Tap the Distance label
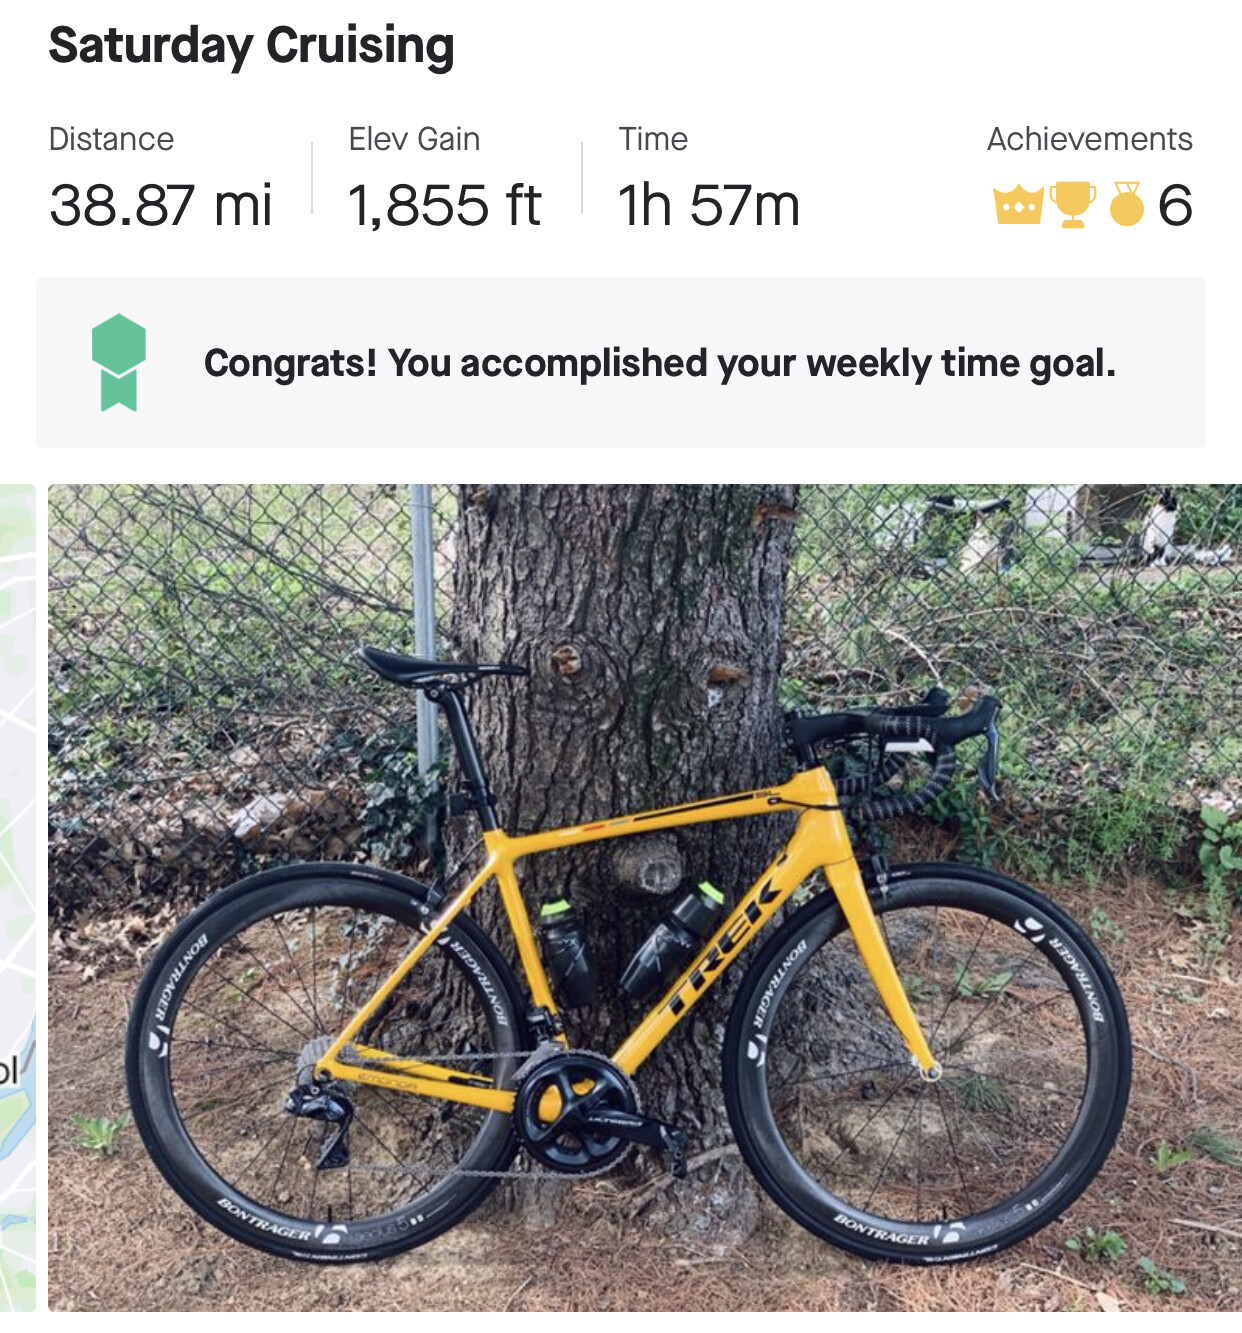This screenshot has width=1242, height=1333. point(111,139)
